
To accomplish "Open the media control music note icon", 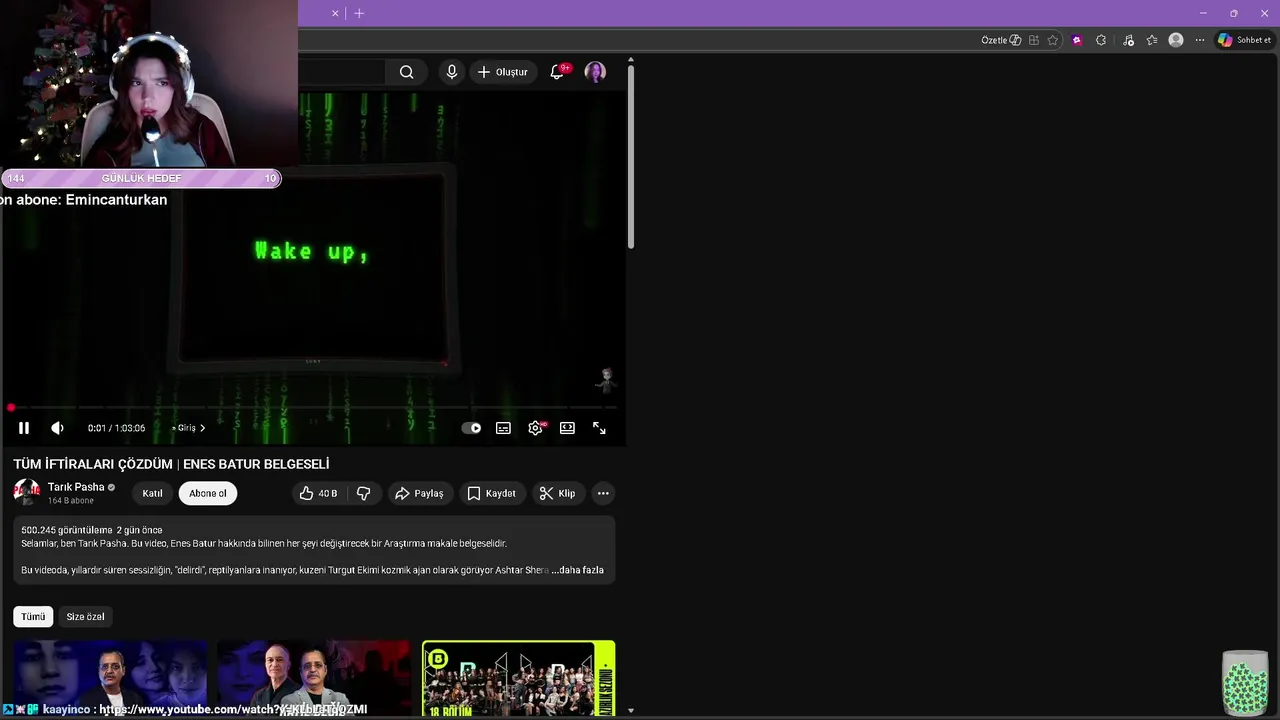I will [x=1128, y=40].
